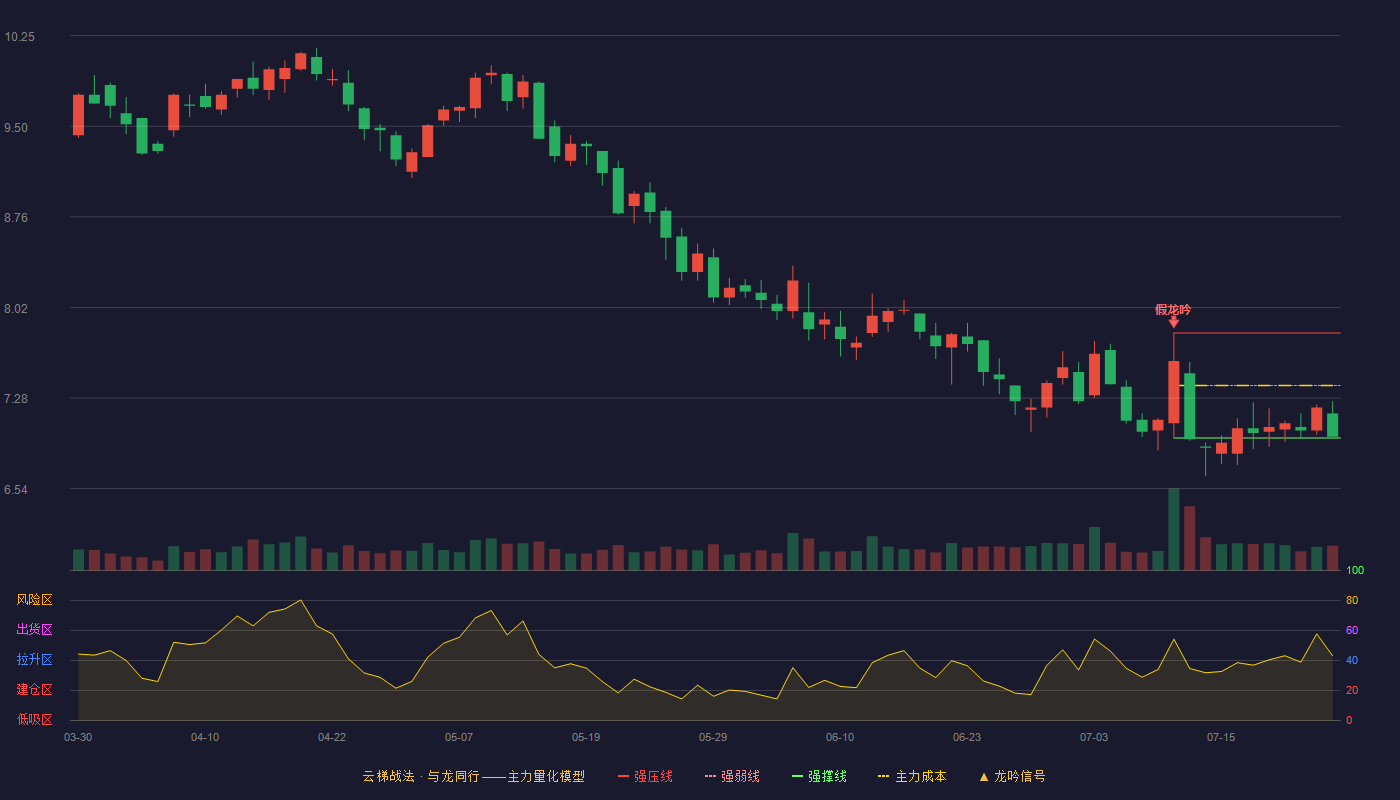
Task: Click the 03-30 date label
Action: pyautogui.click(x=78, y=737)
